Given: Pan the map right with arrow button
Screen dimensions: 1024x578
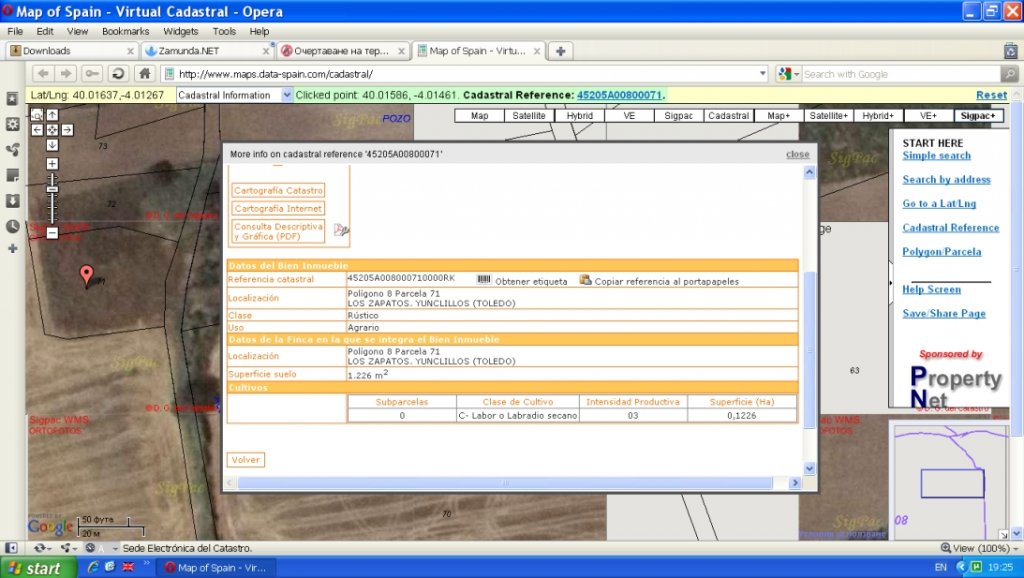Looking at the screenshot, I should pos(67,130).
